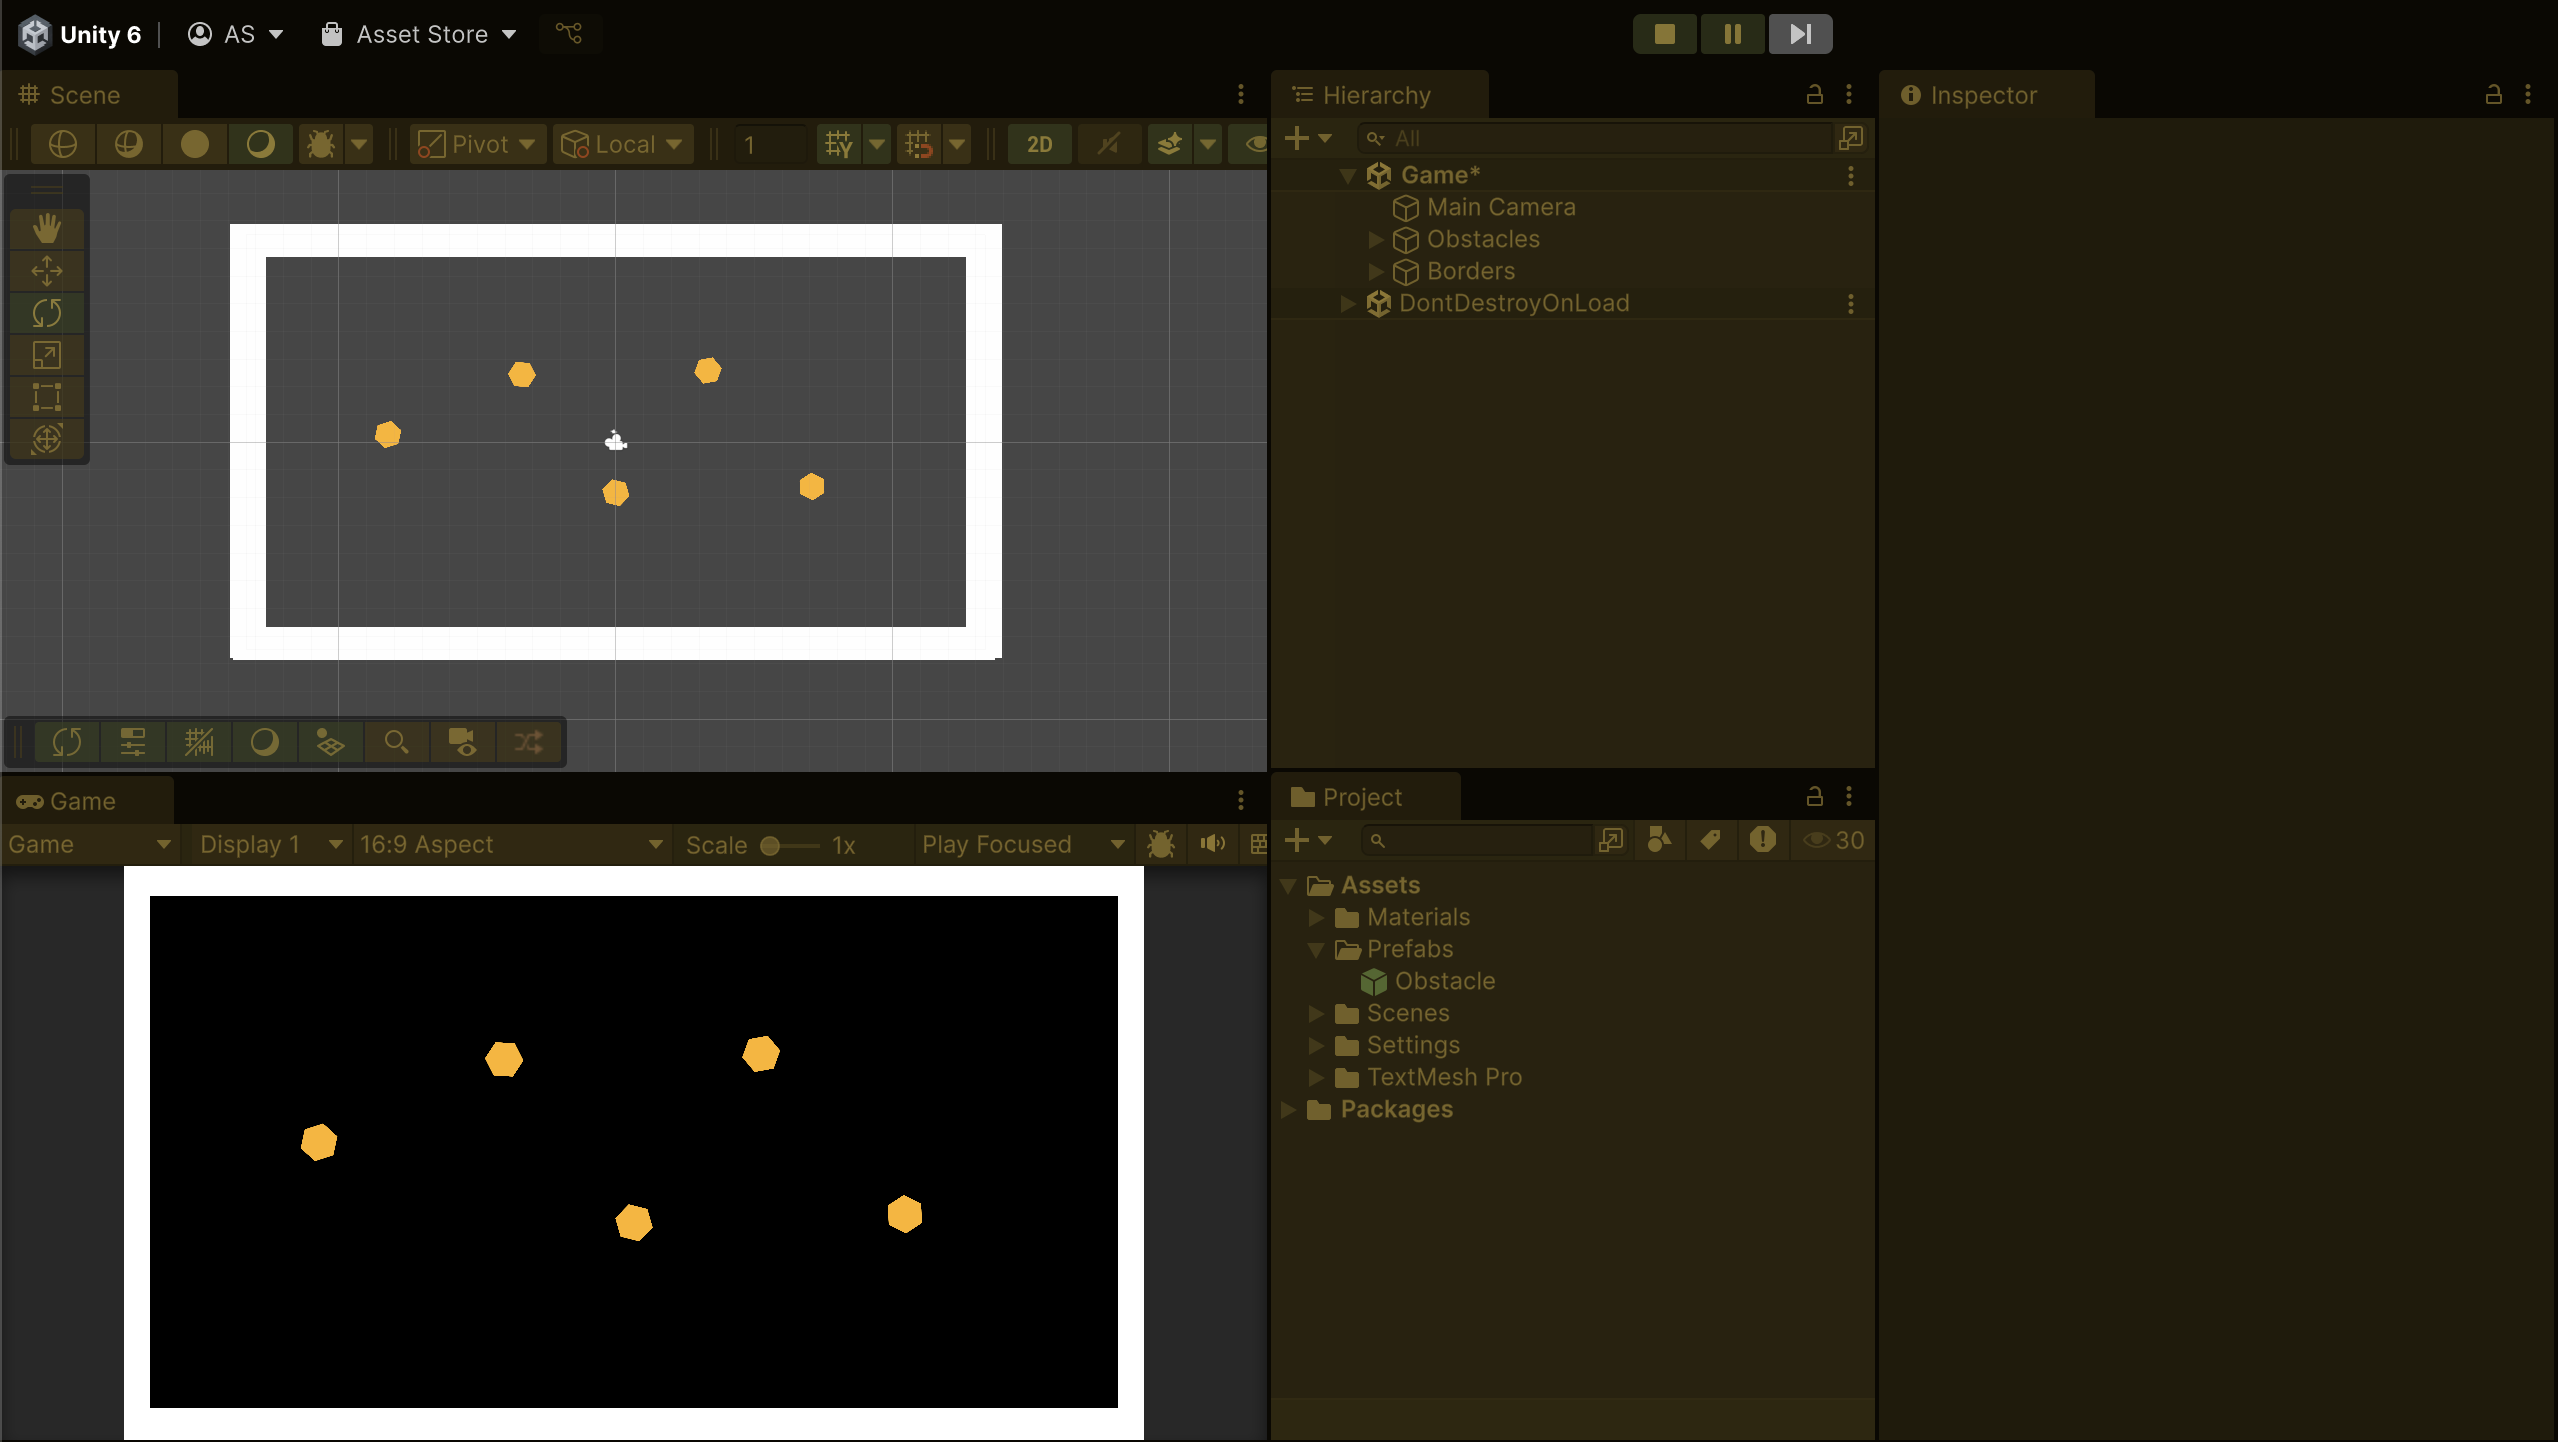The image size is (2558, 1442).
Task: Click the Hierarchy search field
Action: pyautogui.click(x=1600, y=138)
